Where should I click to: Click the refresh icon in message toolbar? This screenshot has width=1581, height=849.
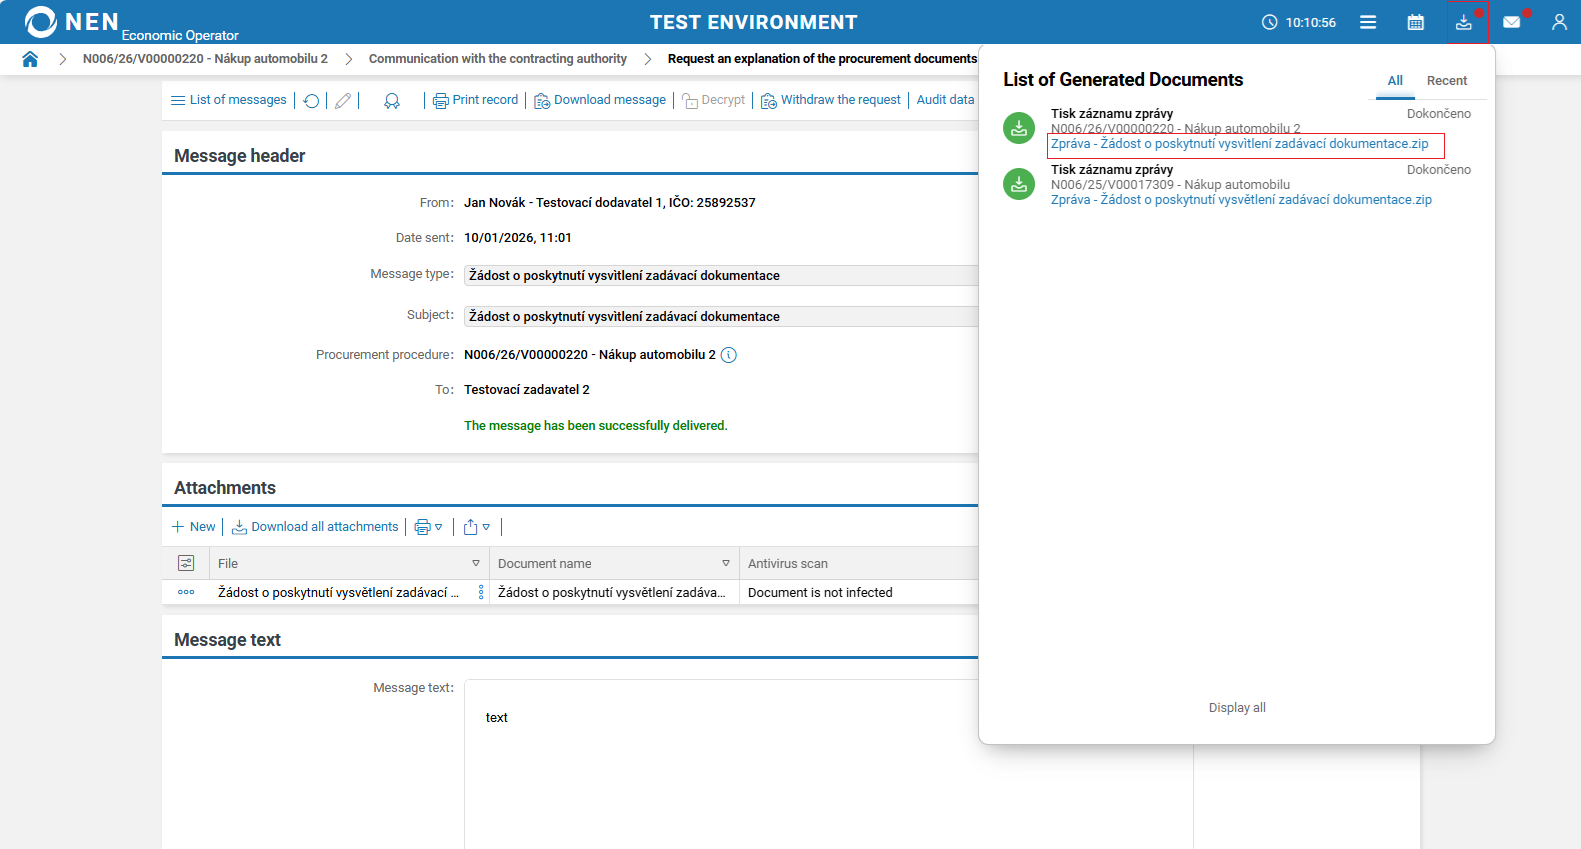[312, 101]
